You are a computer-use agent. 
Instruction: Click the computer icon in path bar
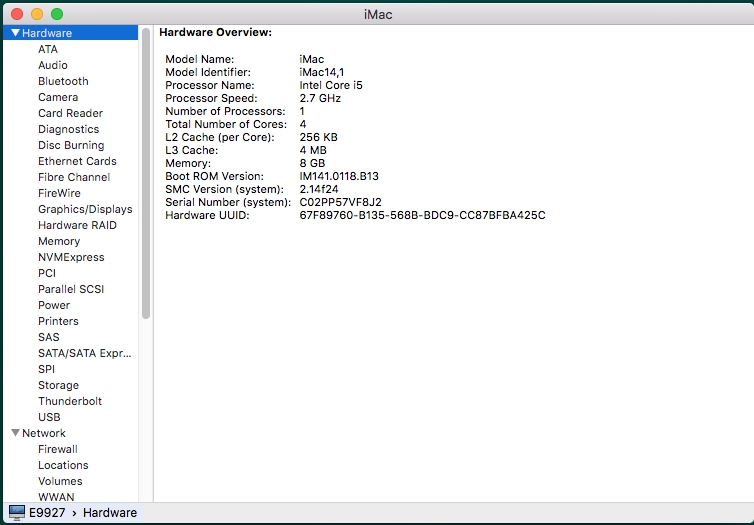[x=17, y=512]
